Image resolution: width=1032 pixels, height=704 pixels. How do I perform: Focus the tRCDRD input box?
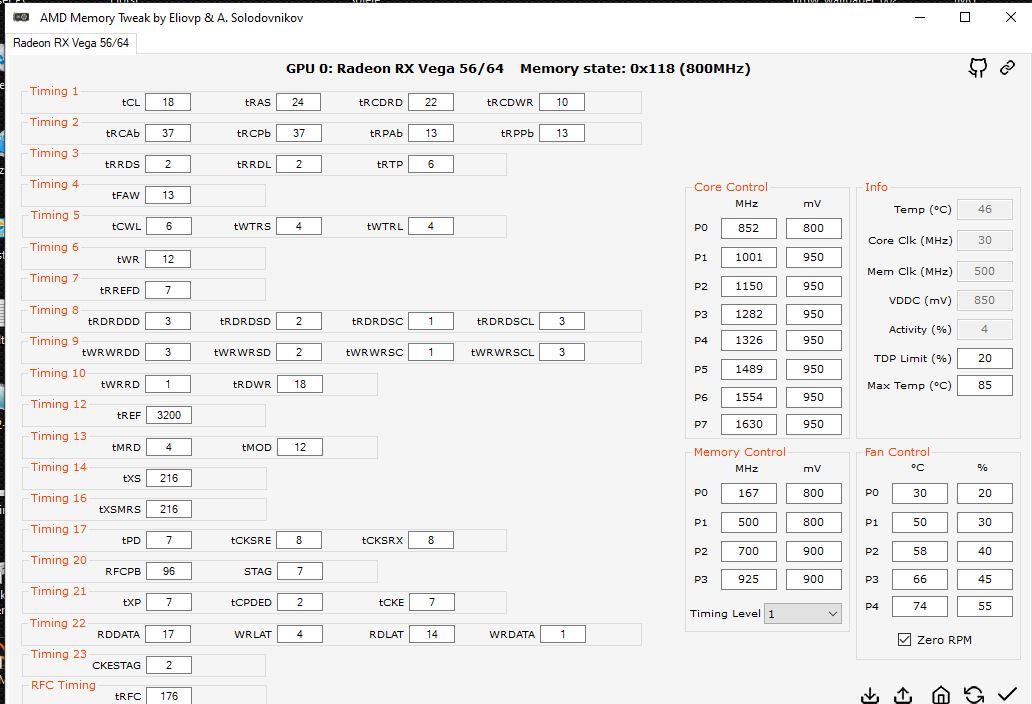(430, 102)
